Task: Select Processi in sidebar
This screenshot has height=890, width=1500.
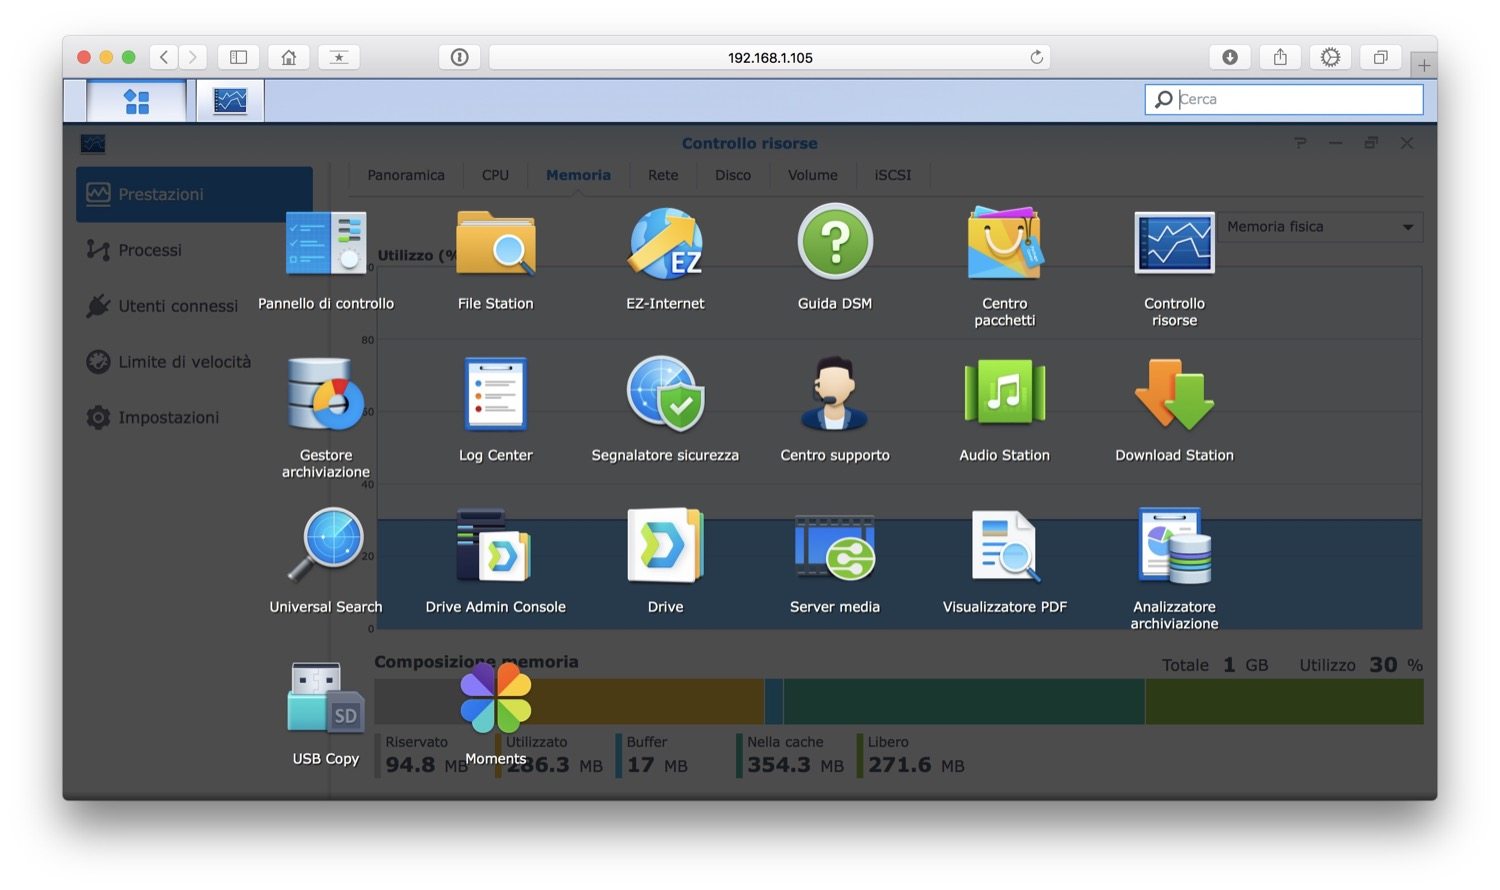Action: (x=194, y=250)
